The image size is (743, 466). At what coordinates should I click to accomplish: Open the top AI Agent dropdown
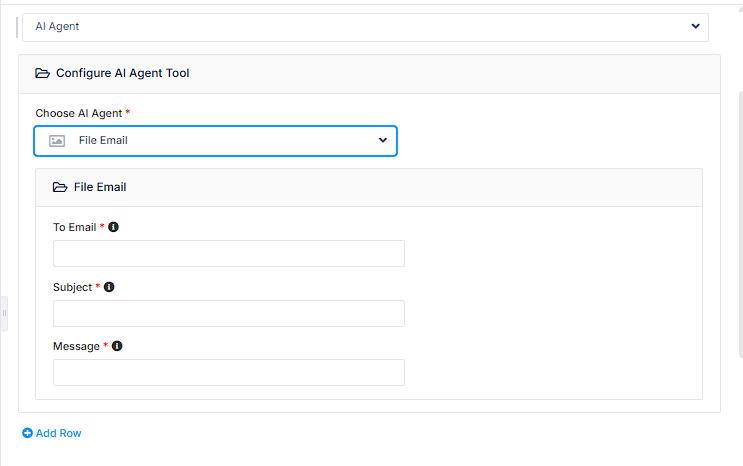coord(365,27)
